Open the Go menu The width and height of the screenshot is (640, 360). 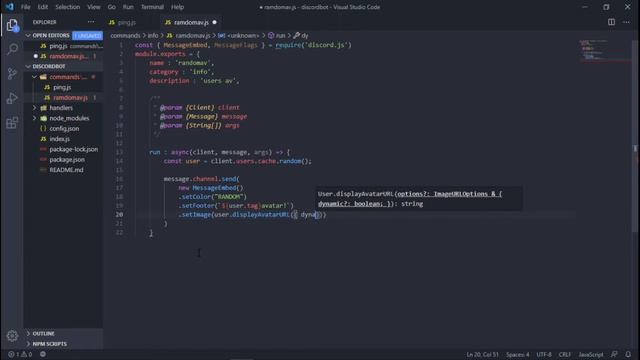click(111, 7)
